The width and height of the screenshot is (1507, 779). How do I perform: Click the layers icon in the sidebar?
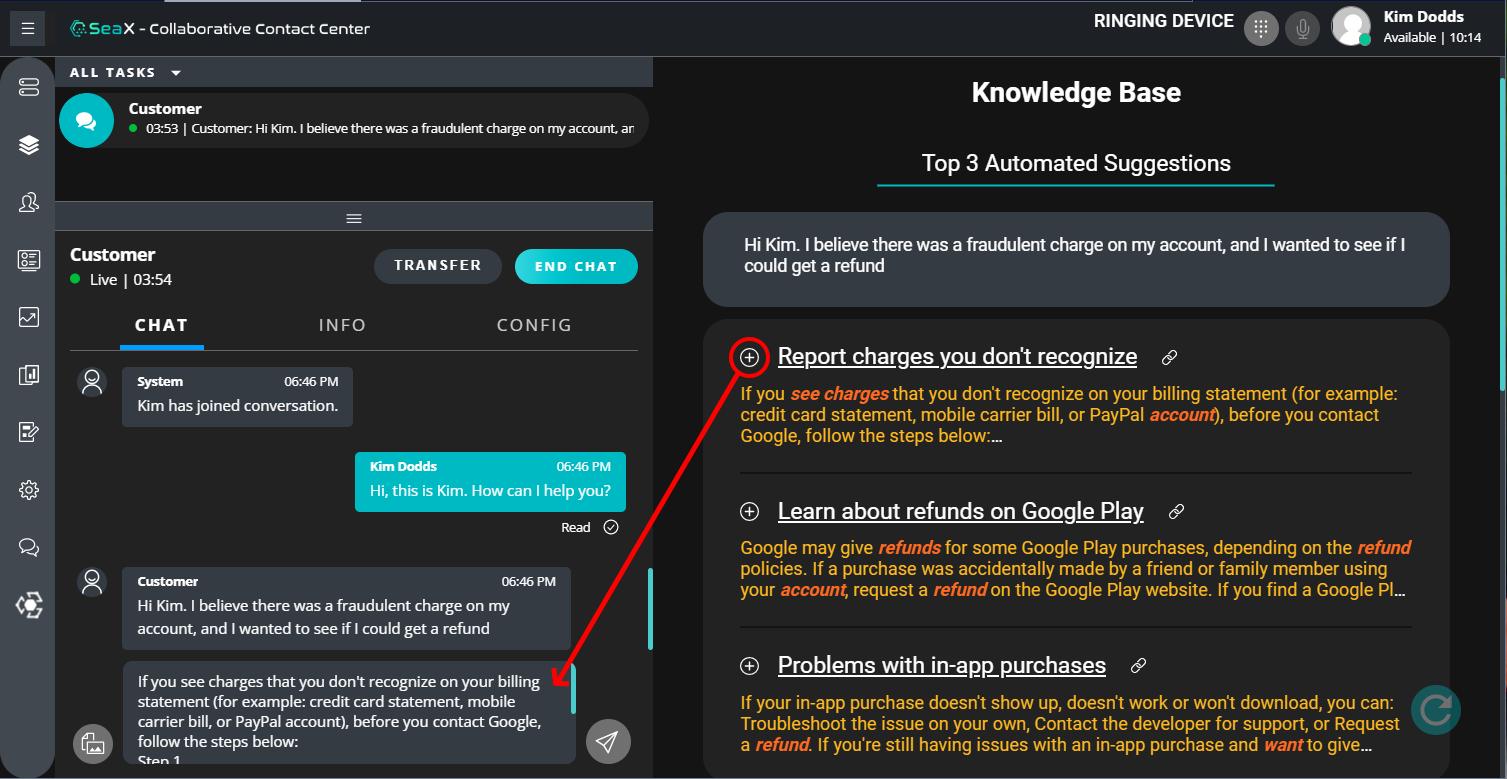coord(28,145)
